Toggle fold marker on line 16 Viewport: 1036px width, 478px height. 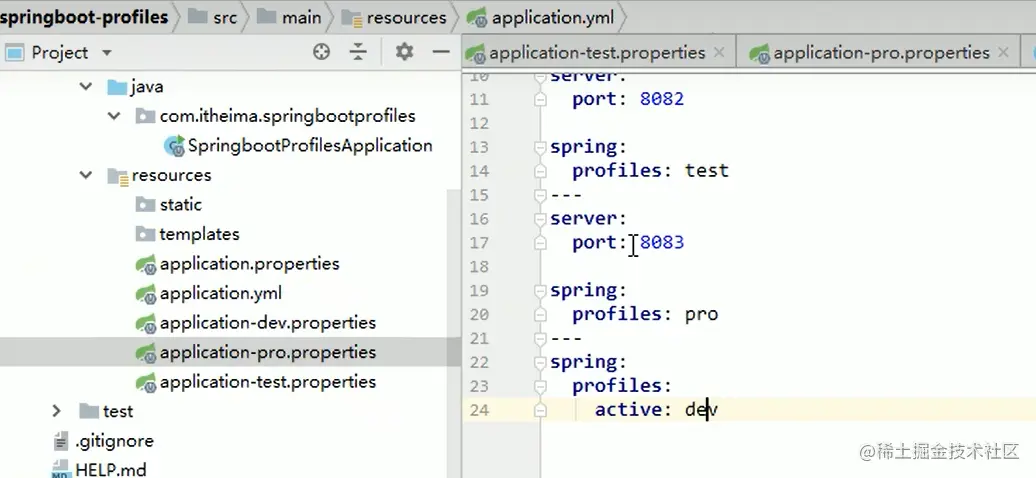click(x=540, y=219)
